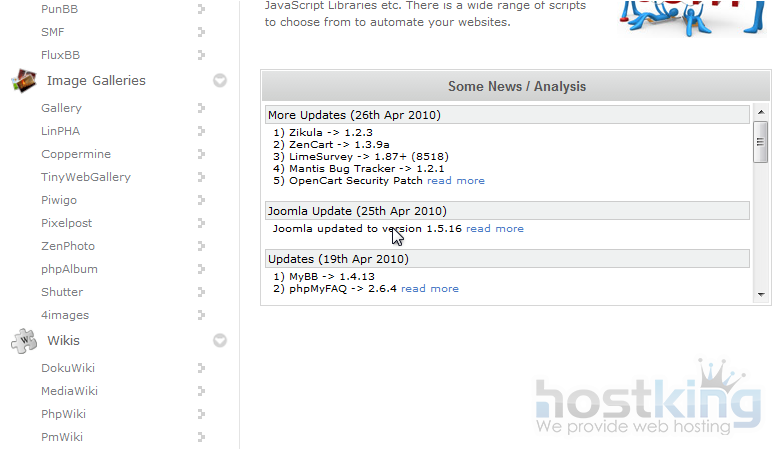Viewport: 776px width, 450px height.
Task: Collapse the Wikis section
Action: pos(220,341)
